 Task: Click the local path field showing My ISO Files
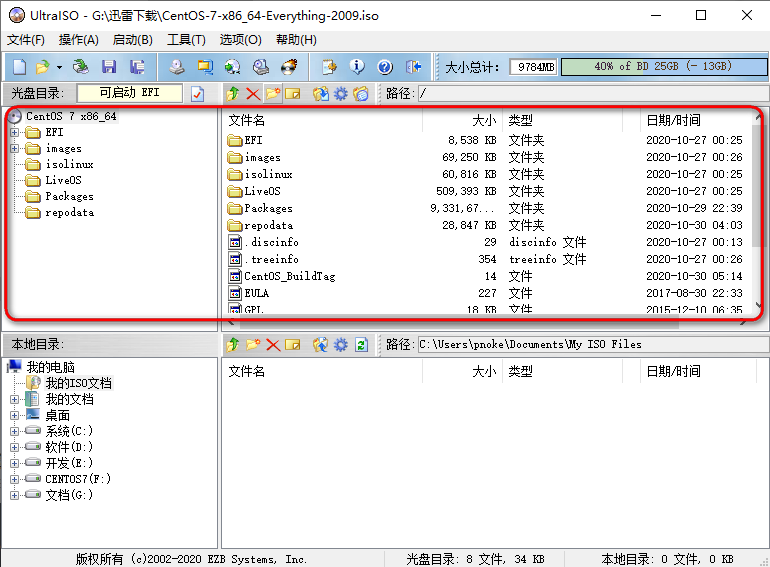tap(590, 345)
